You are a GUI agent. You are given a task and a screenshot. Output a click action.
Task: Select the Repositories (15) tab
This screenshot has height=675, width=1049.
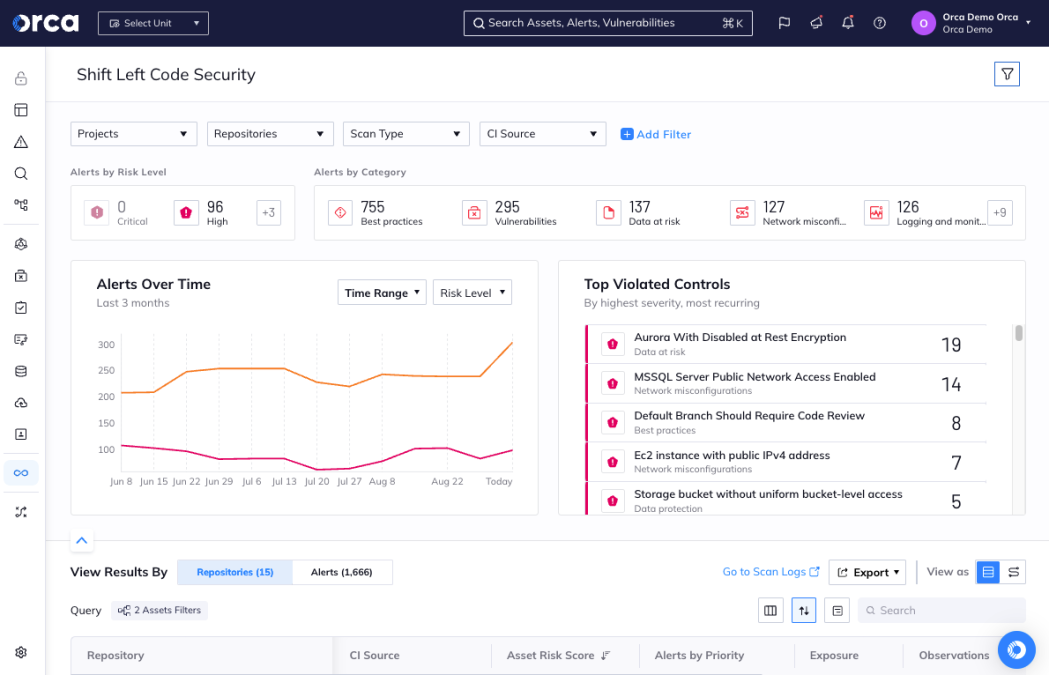[235, 572]
